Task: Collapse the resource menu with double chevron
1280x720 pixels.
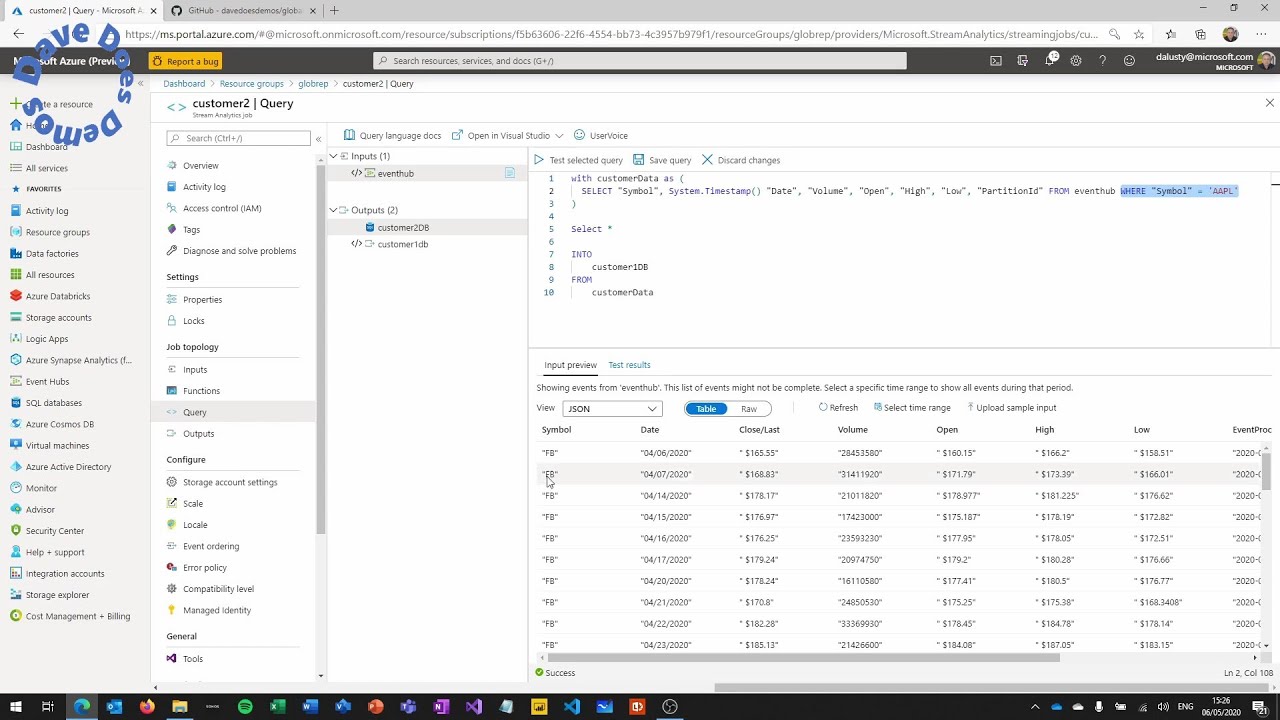Action: (319, 139)
